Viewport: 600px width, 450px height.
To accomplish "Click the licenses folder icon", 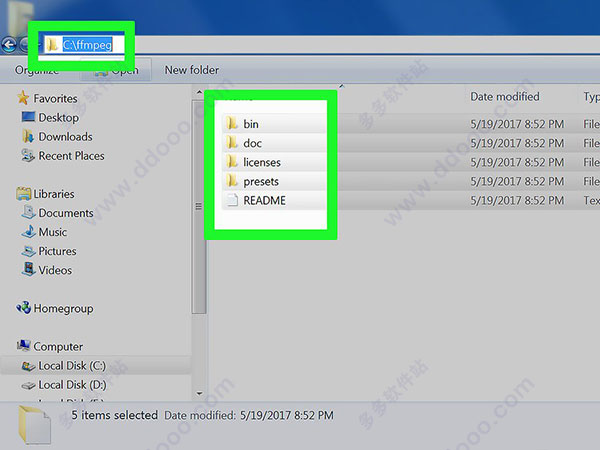I will point(232,161).
